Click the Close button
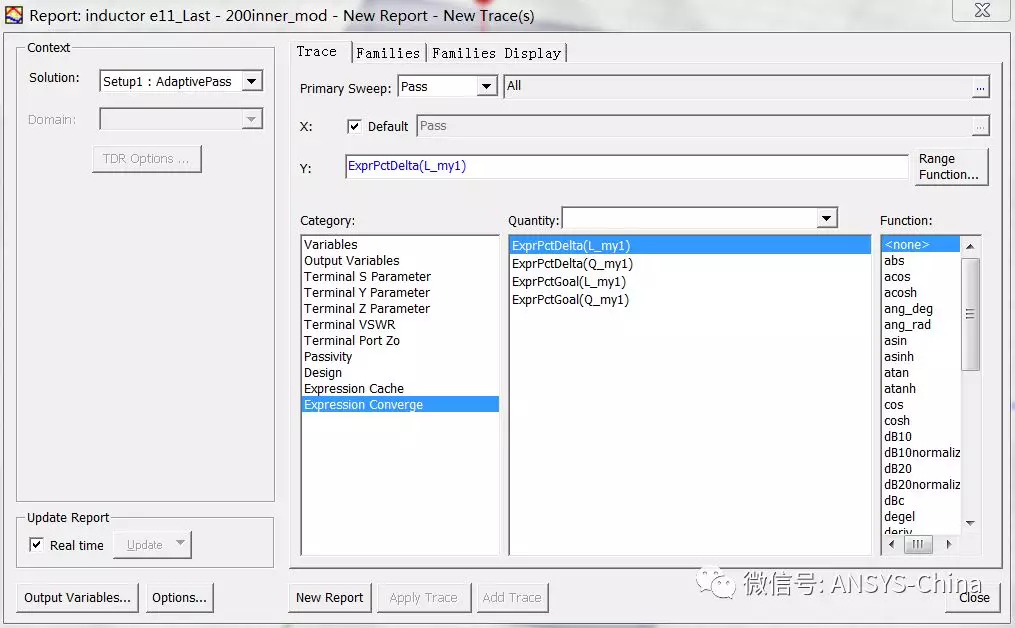 (x=974, y=598)
